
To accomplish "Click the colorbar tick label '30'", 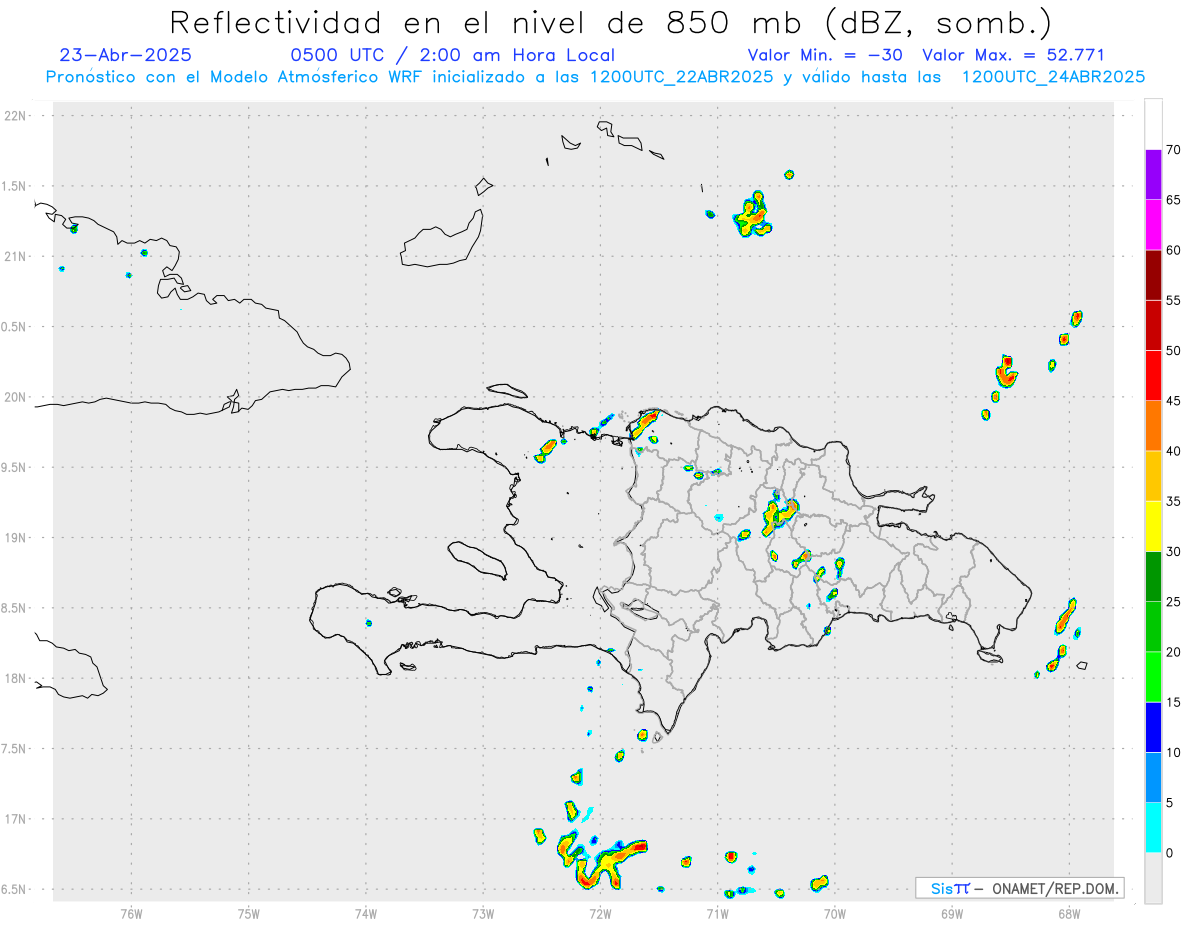I will coord(1174,552).
